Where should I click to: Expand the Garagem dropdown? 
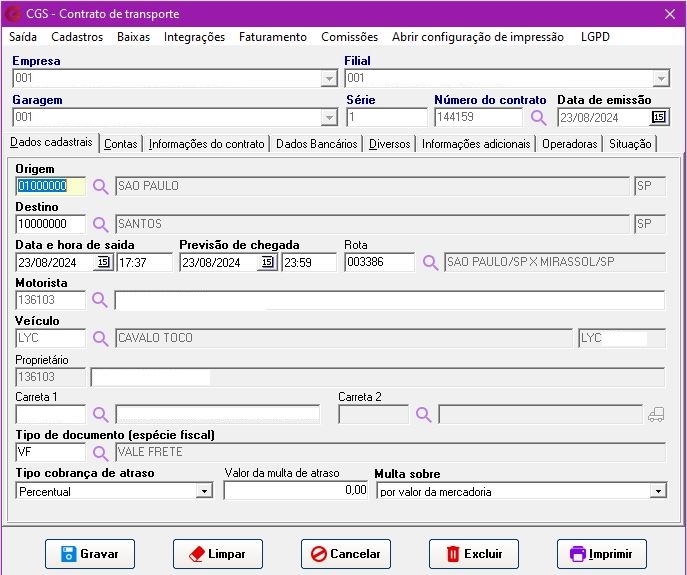coord(329,117)
